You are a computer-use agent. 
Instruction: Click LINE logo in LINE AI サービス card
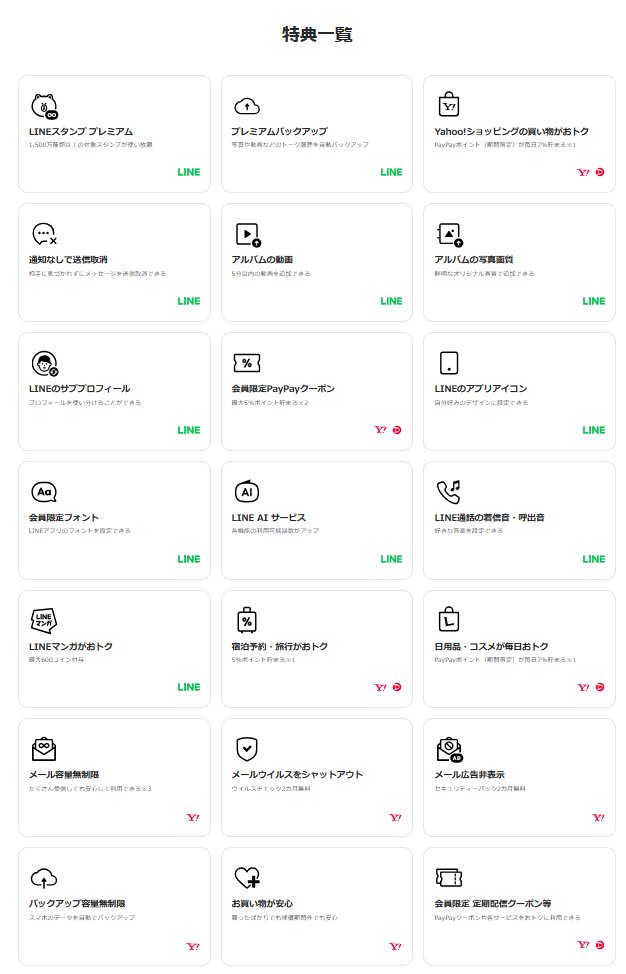pyautogui.click(x=391, y=559)
